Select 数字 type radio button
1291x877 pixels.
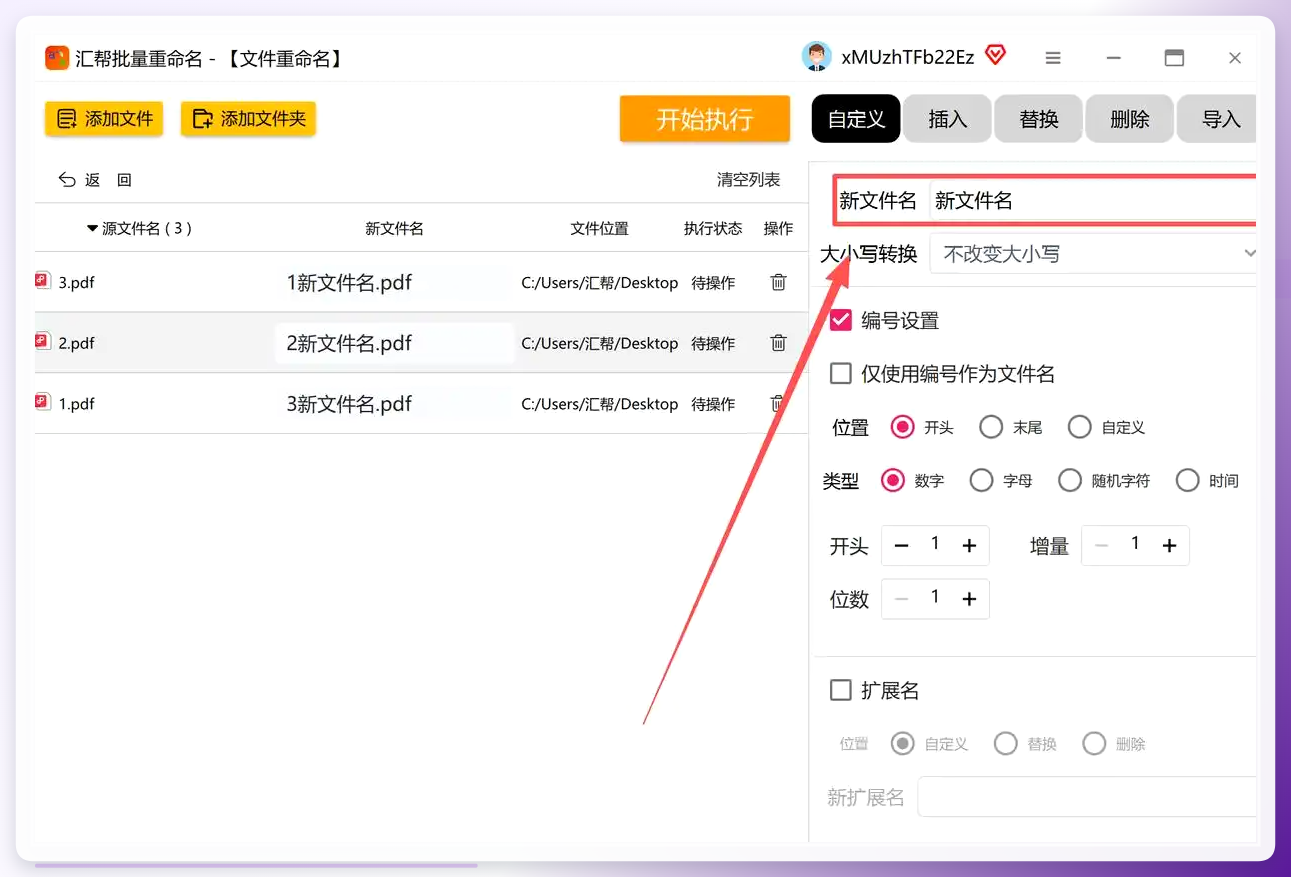pos(892,481)
